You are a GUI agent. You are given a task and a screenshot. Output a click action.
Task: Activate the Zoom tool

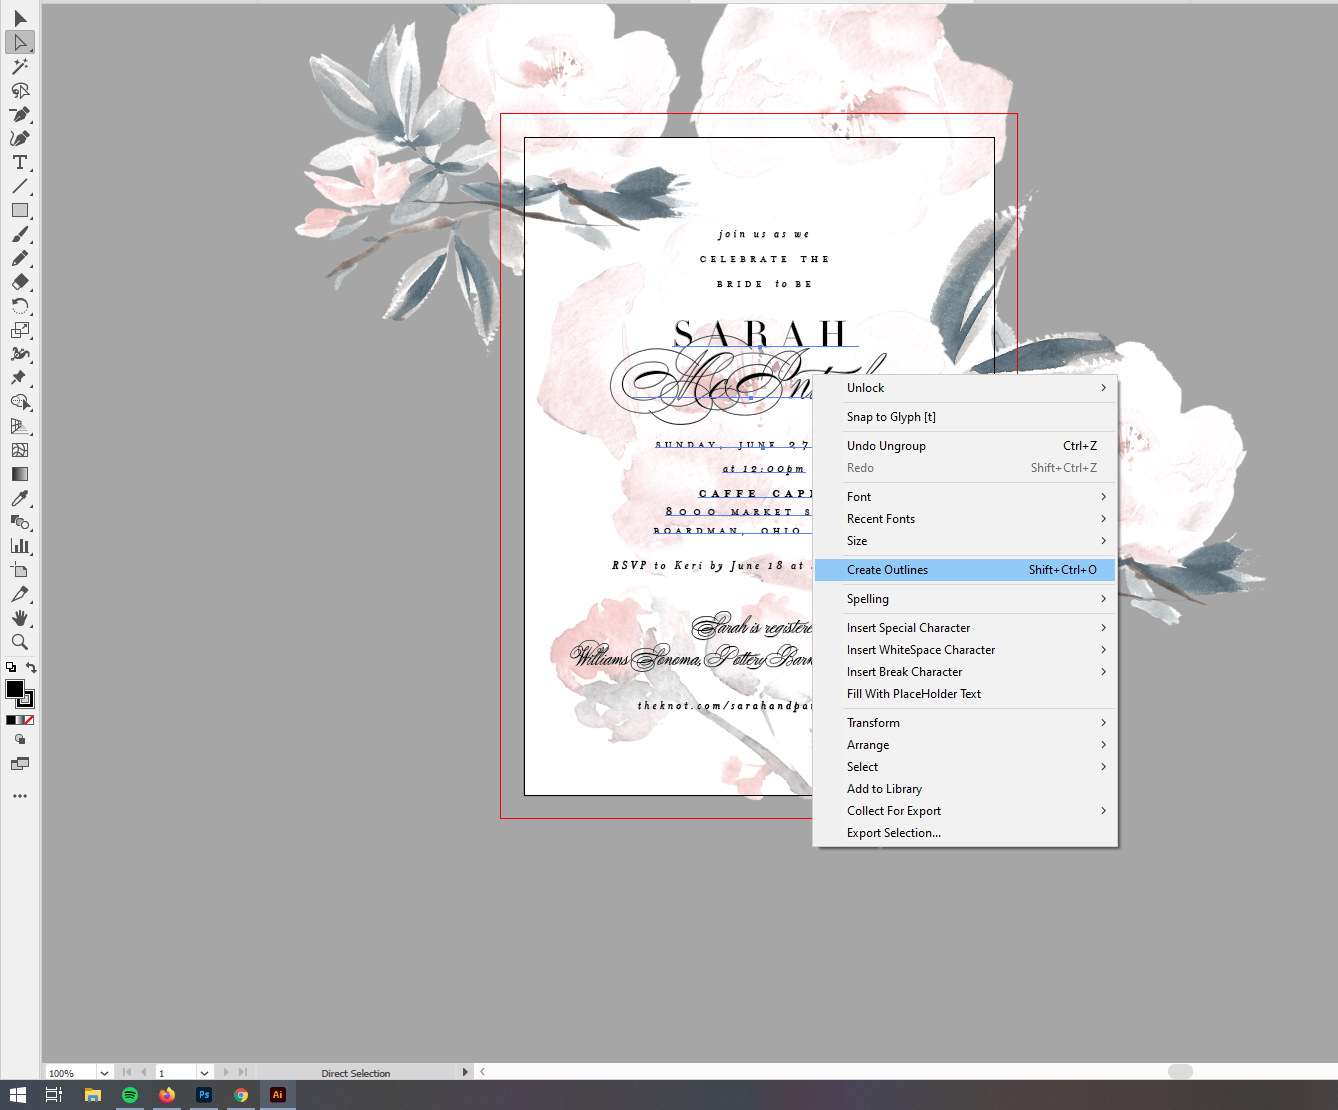(x=19, y=642)
